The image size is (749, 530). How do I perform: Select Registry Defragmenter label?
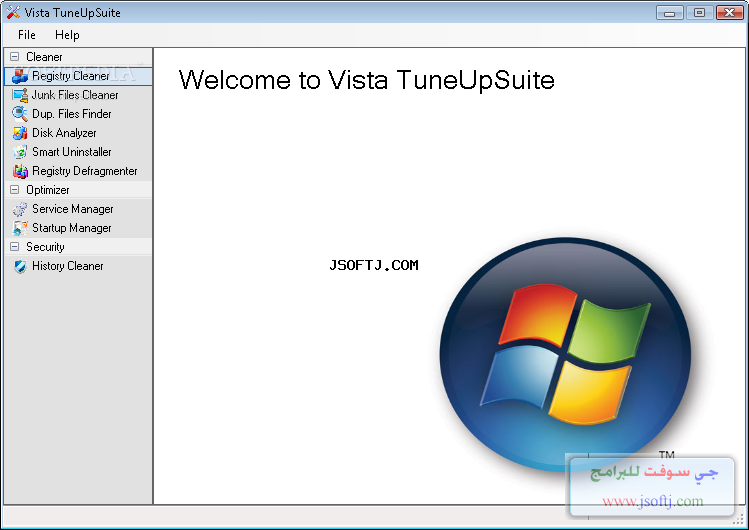(85, 171)
